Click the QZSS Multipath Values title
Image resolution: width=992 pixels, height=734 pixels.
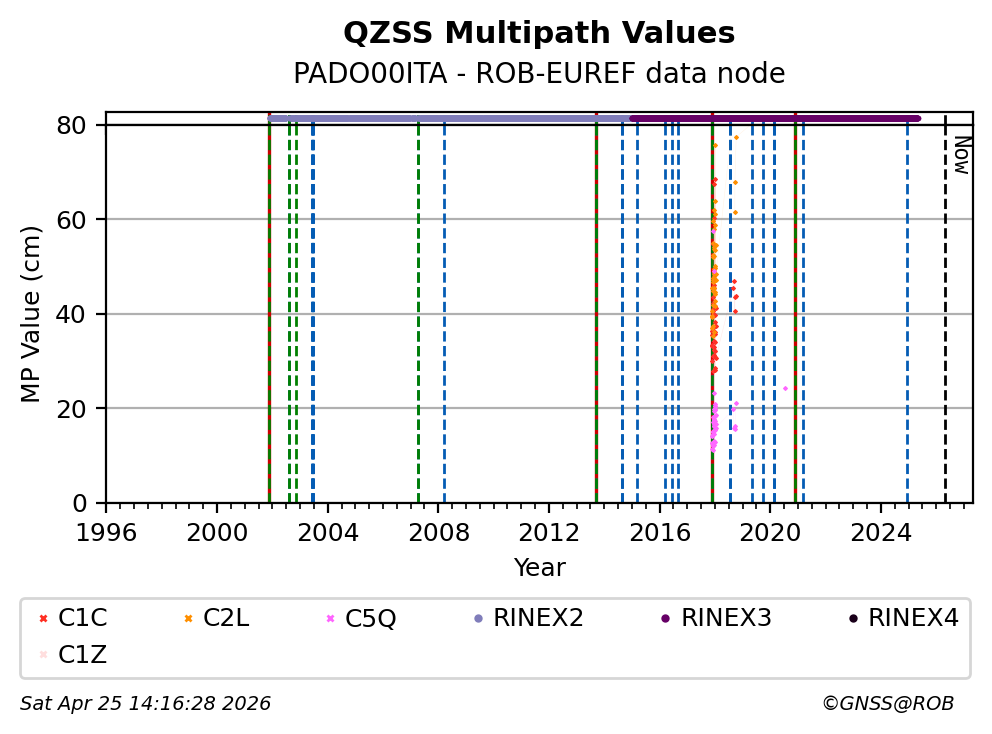pos(539,34)
